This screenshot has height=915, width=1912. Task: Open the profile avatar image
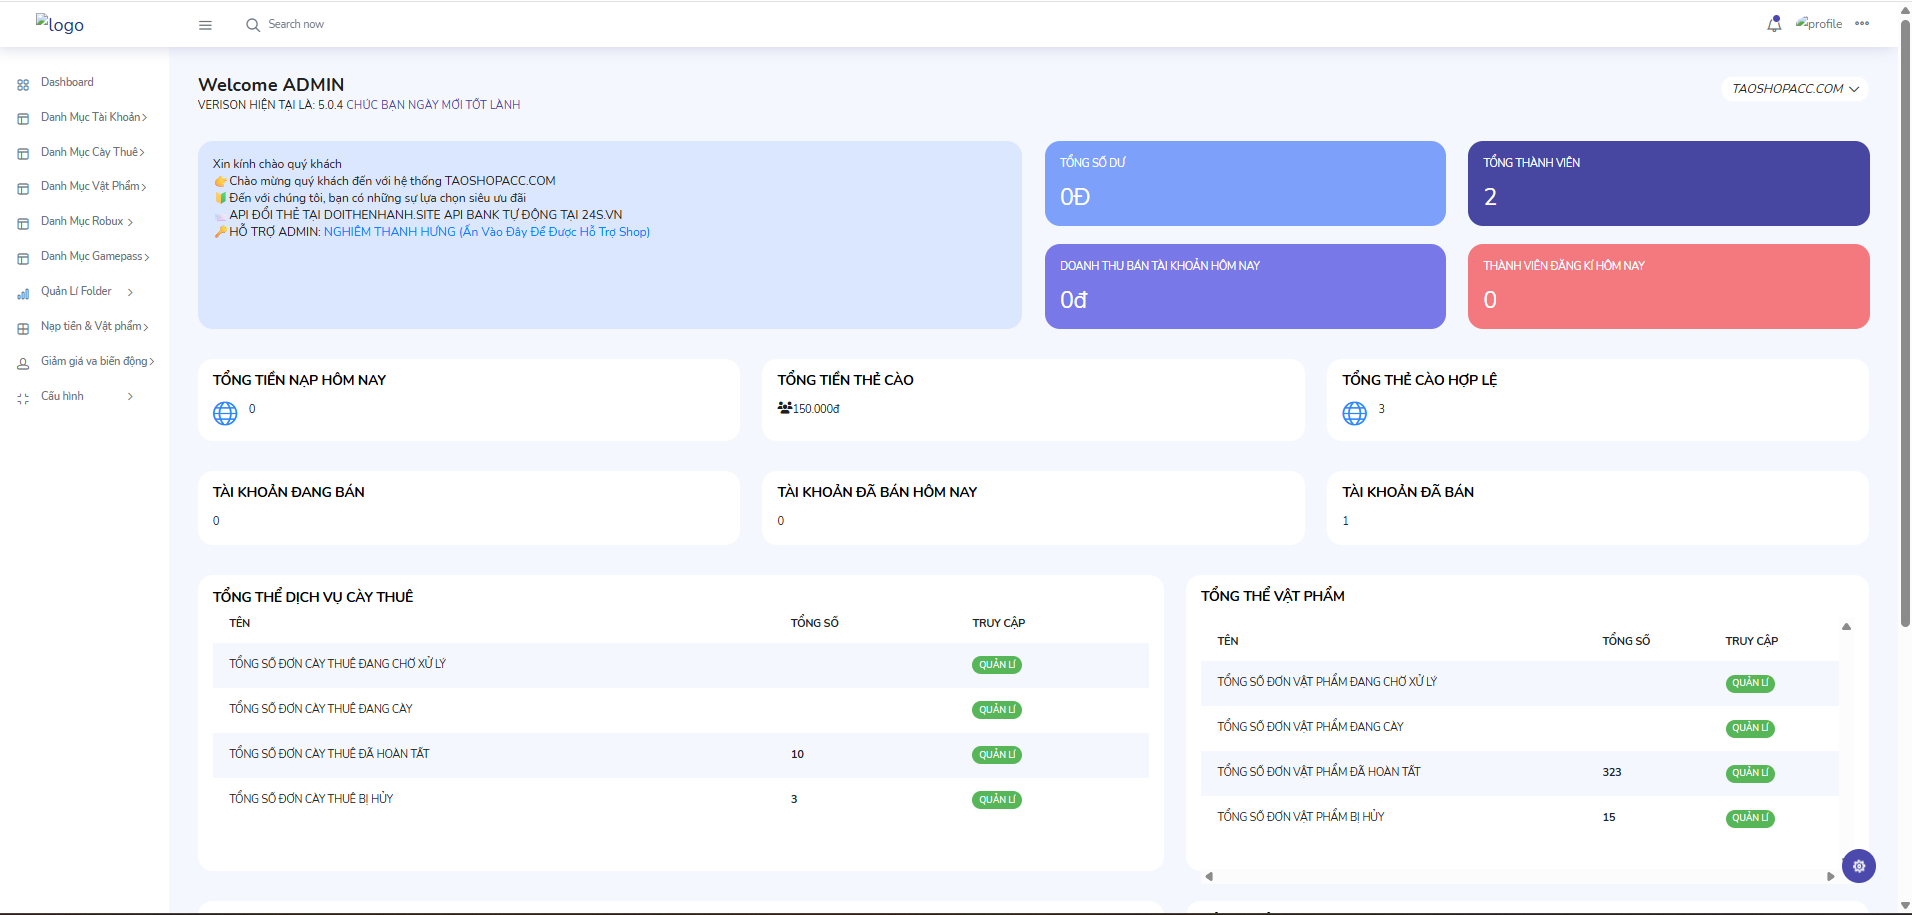point(1818,24)
